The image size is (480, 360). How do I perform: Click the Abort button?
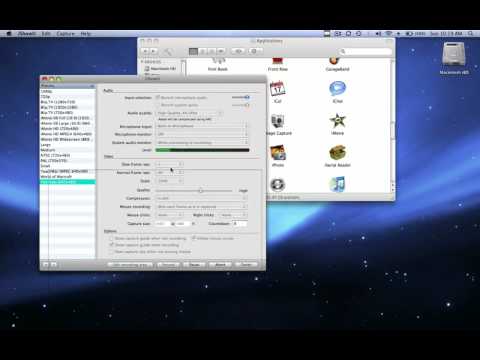[x=220, y=265]
